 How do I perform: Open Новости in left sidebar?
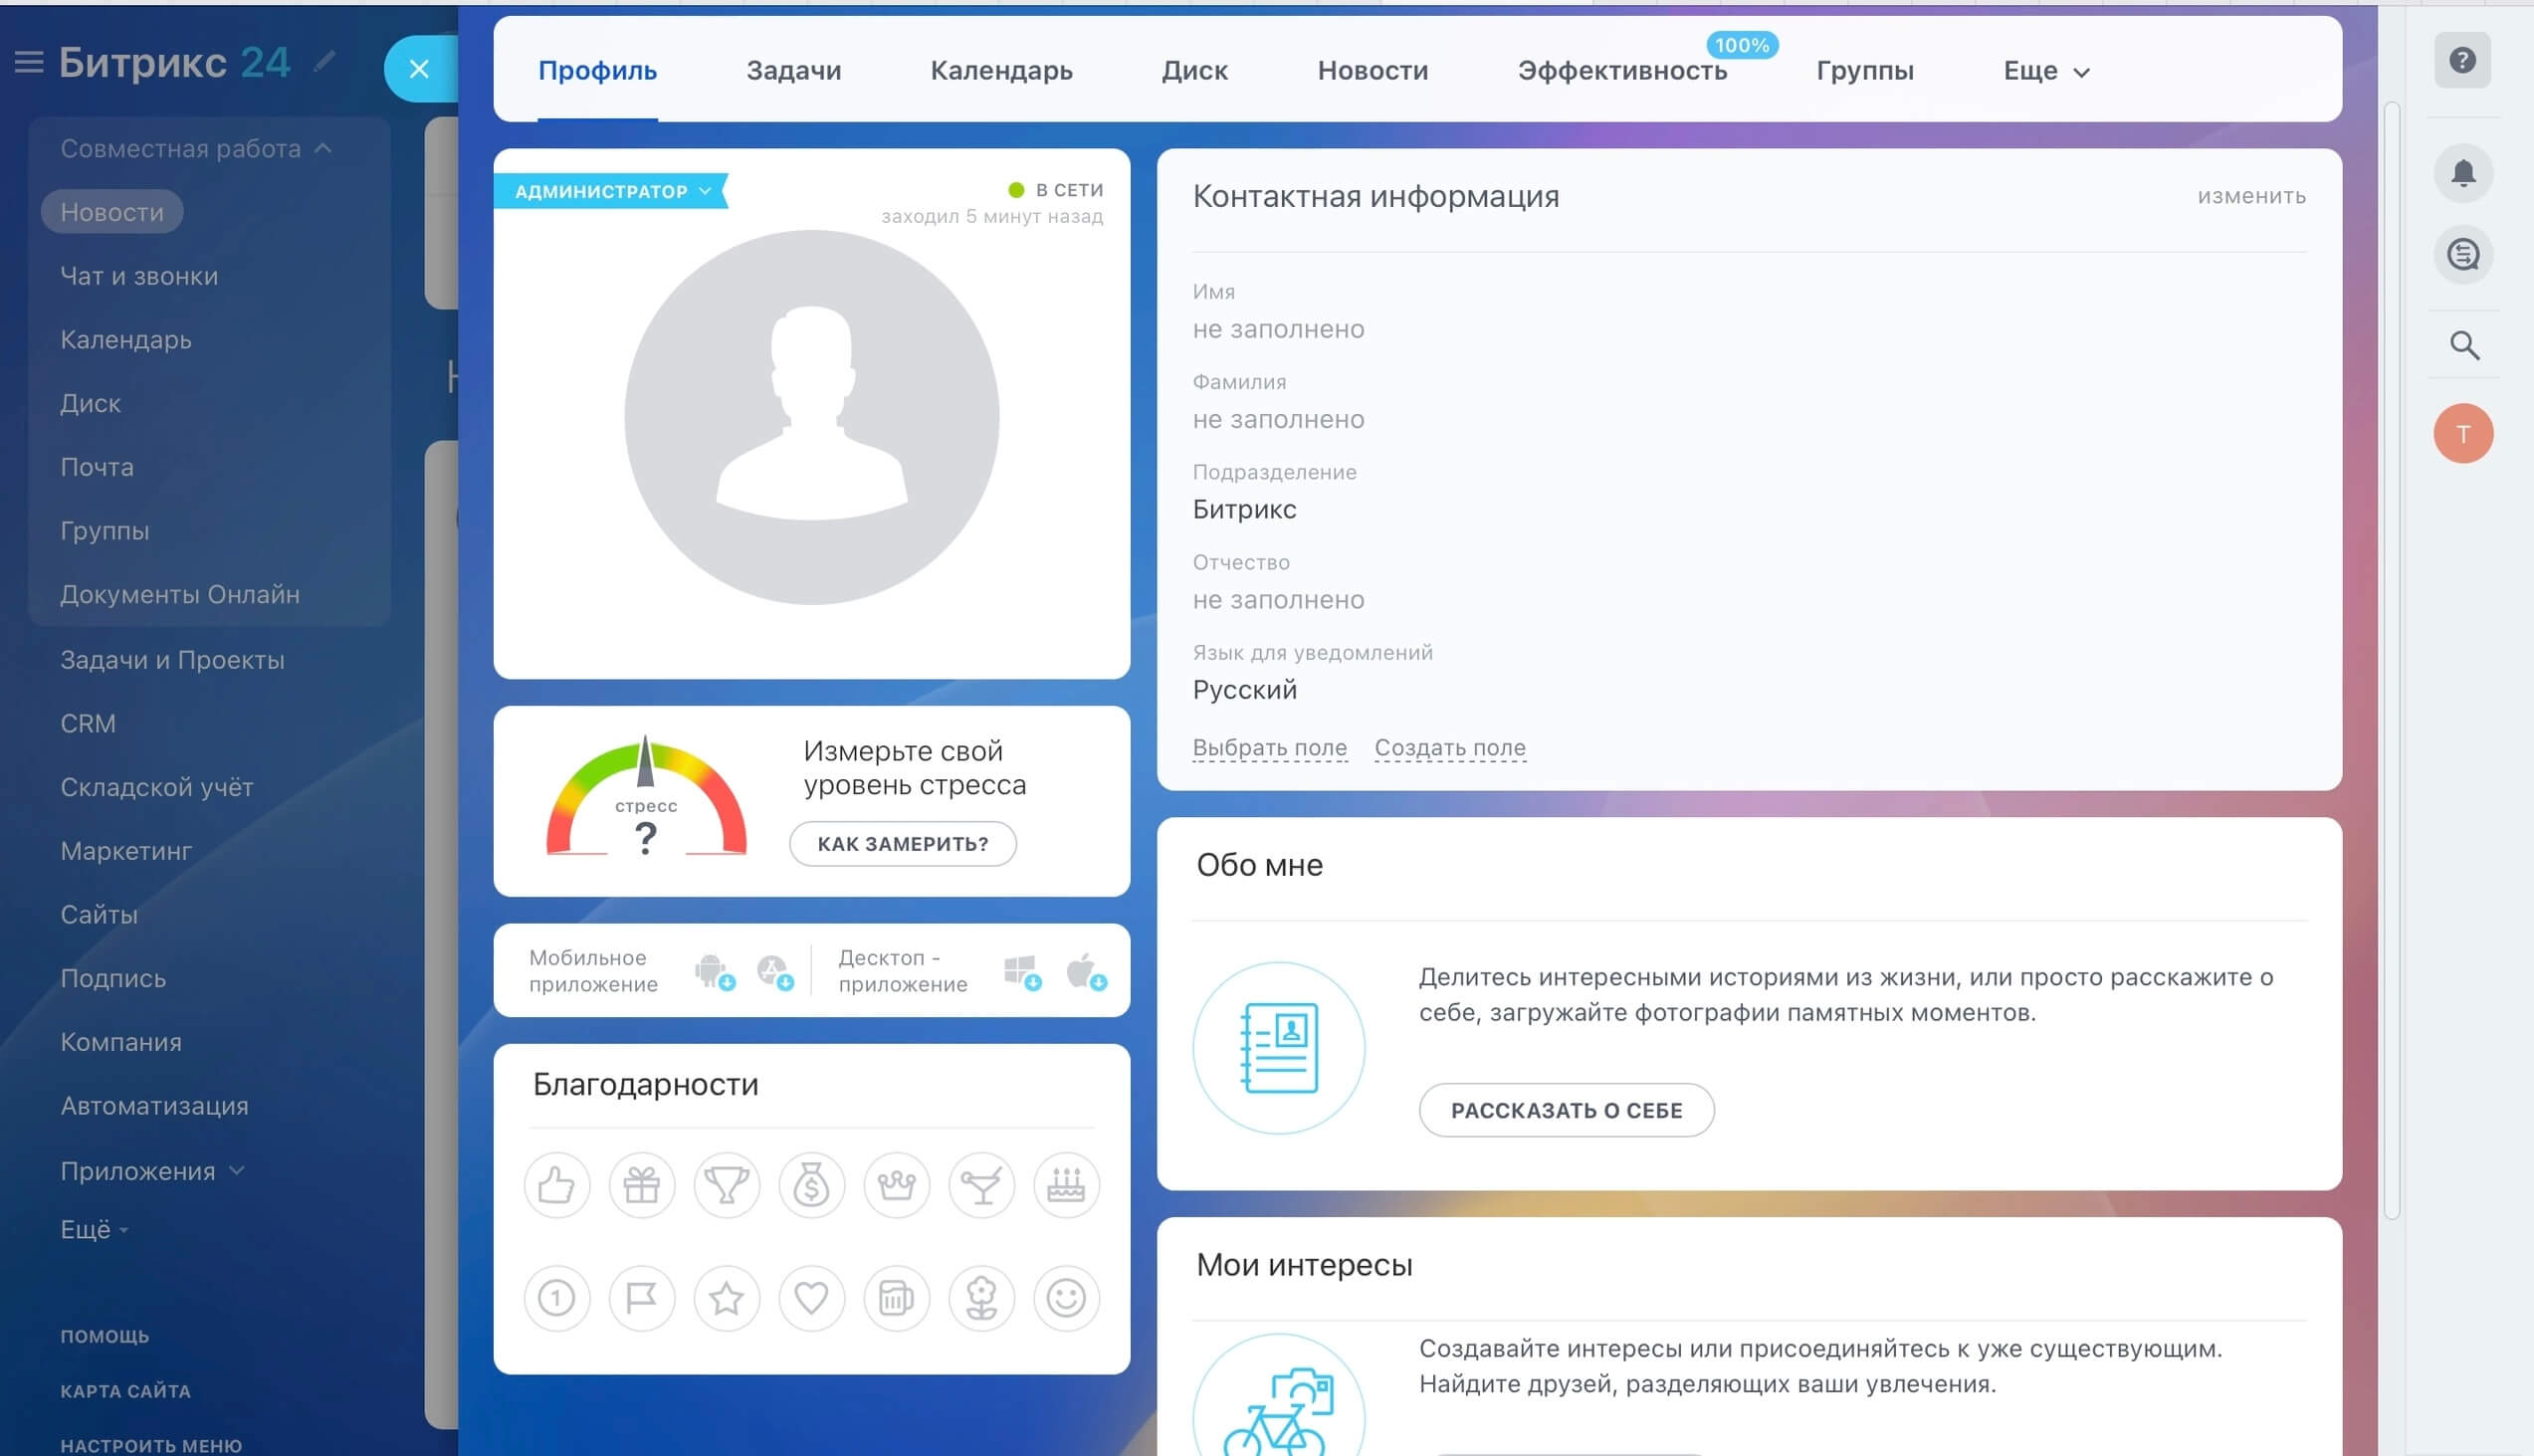(112, 212)
